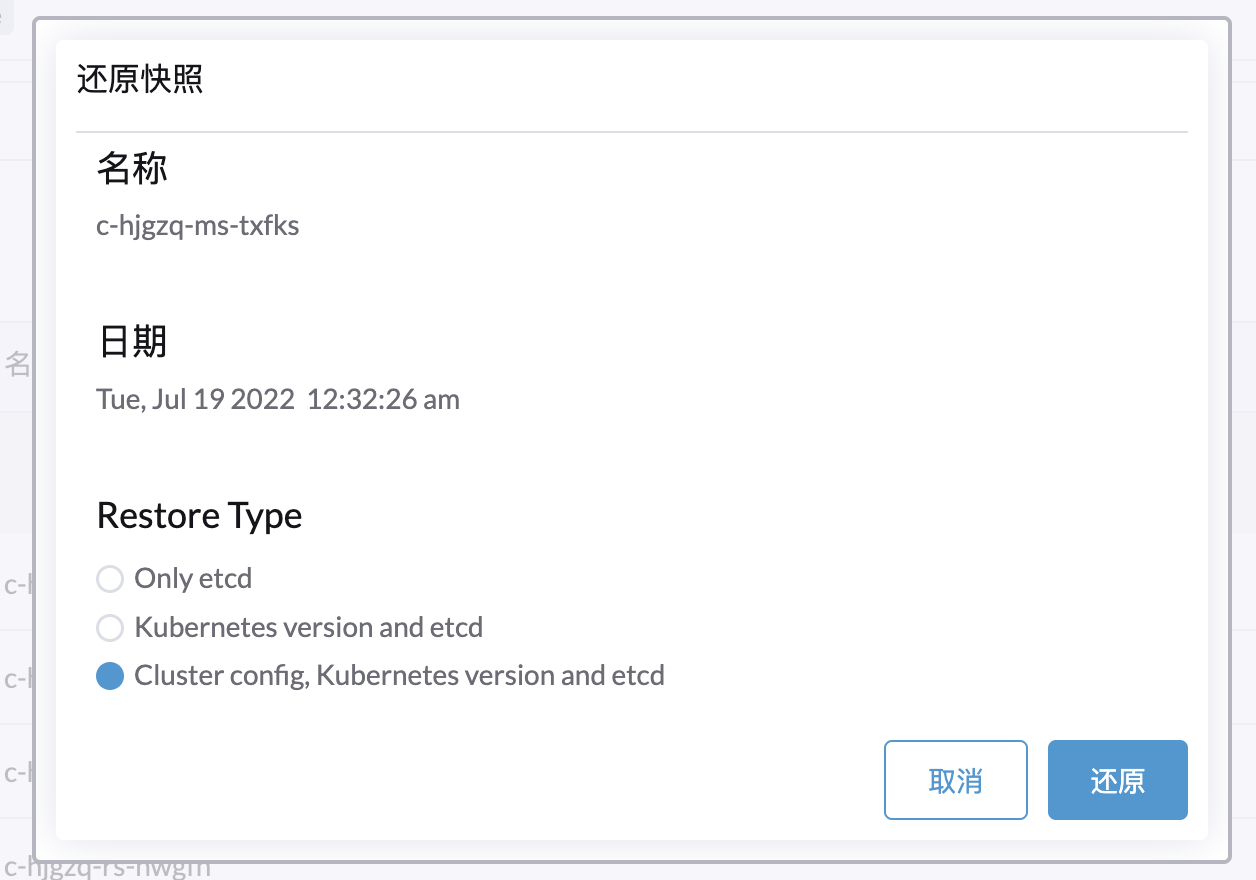Click the 还原 button to restore
Screen dimensions: 1256x880
pos(1117,780)
